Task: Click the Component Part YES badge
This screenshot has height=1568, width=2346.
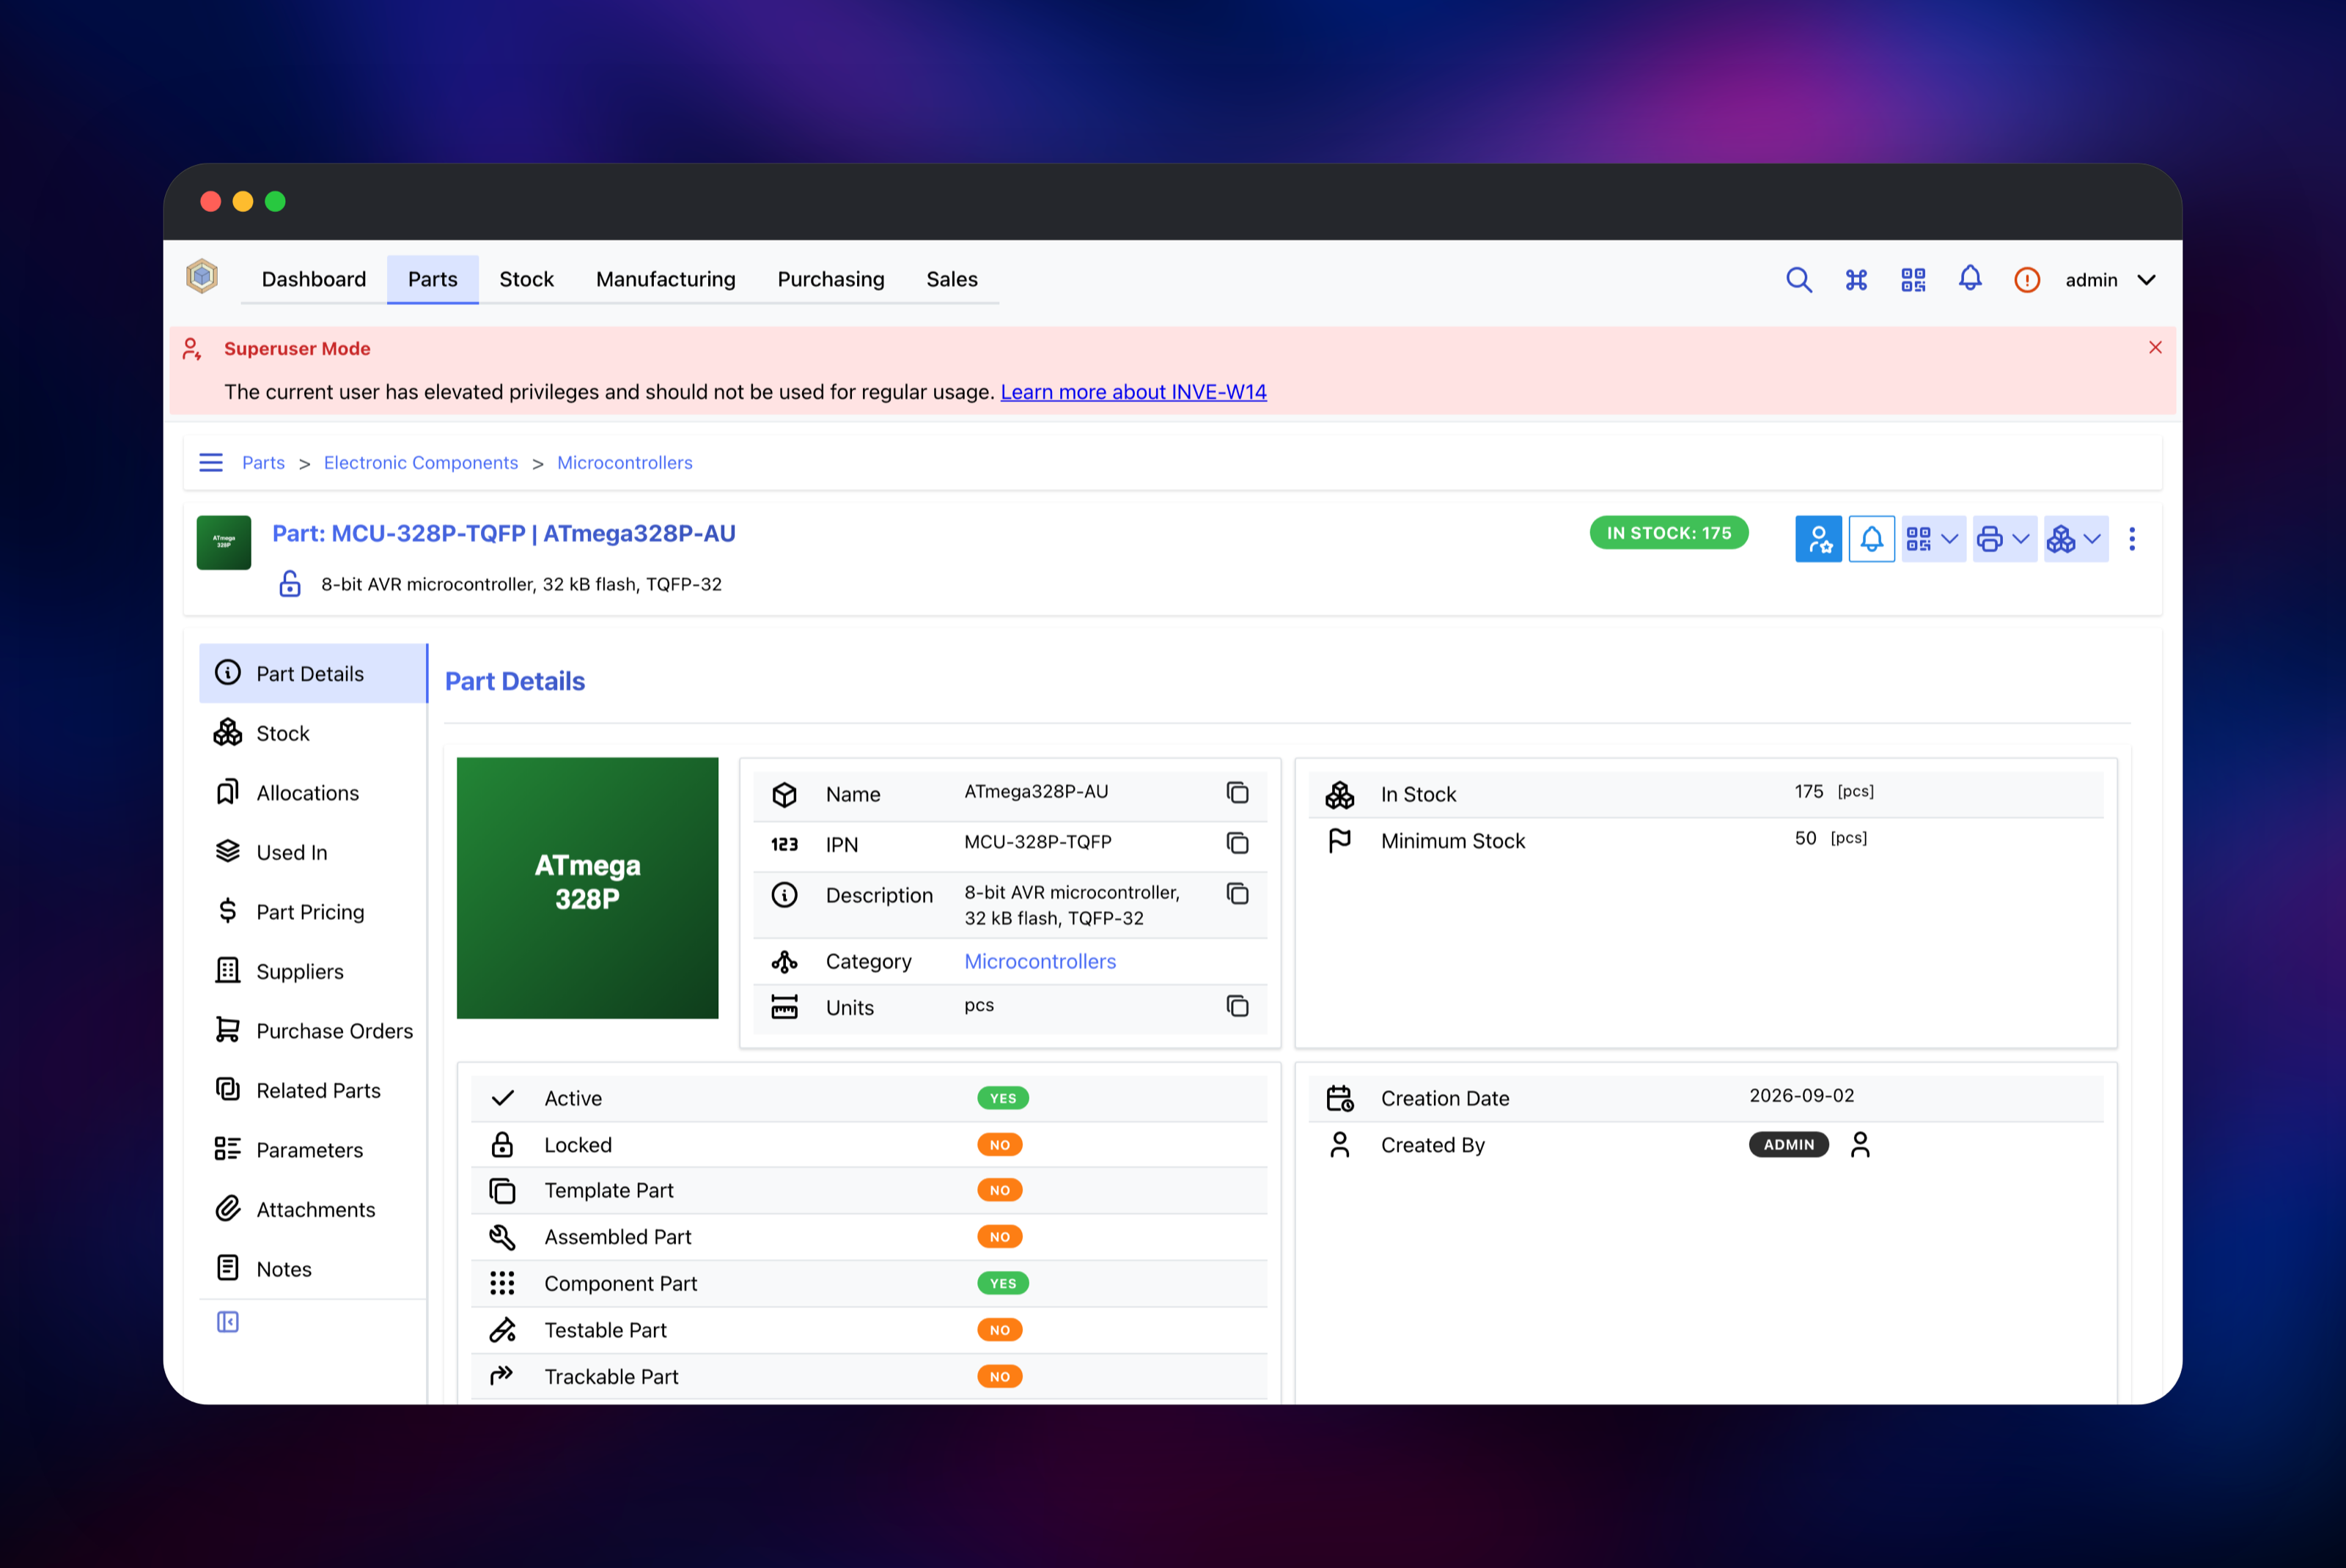Action: pos(1003,1283)
